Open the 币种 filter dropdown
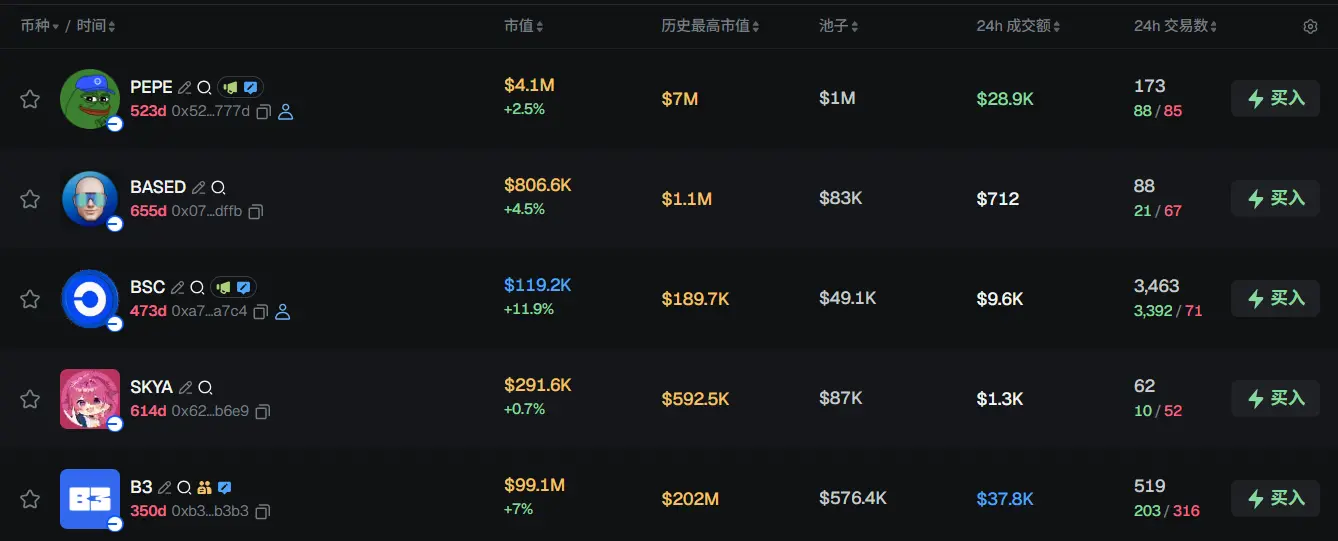 pos(39,26)
